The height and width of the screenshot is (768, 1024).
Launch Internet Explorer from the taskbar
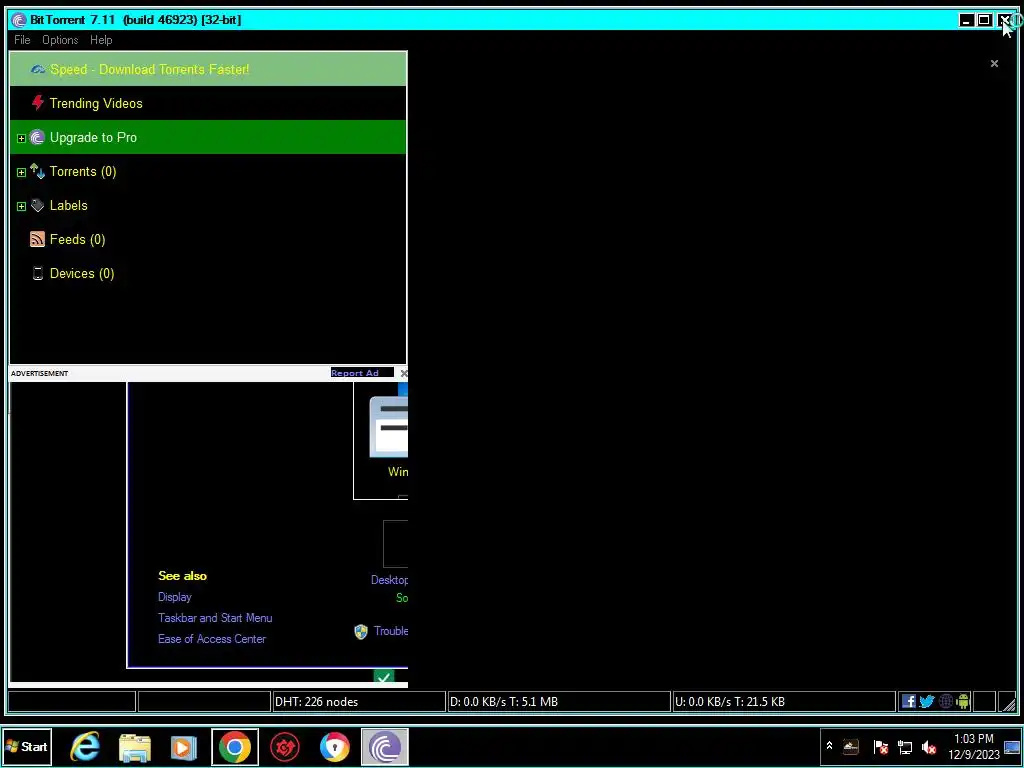click(85, 746)
